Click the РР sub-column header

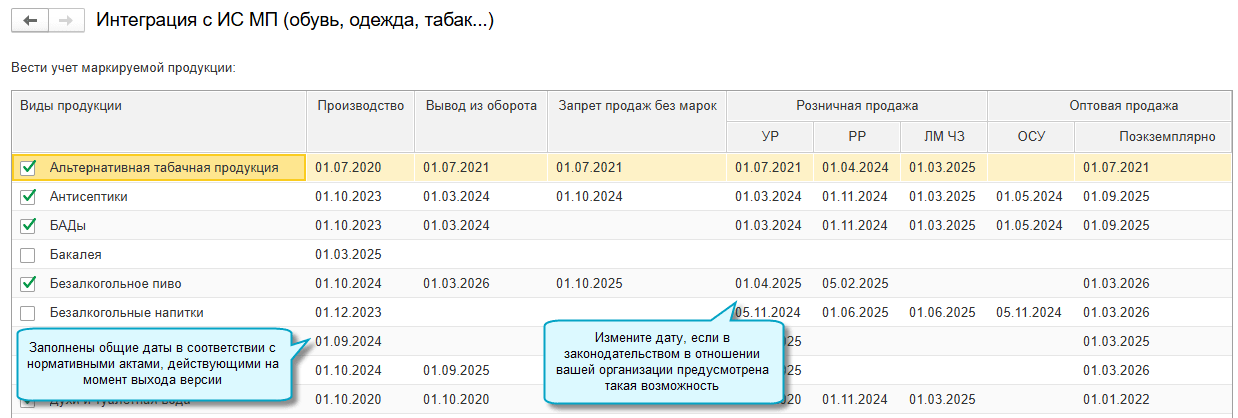pyautogui.click(x=857, y=137)
